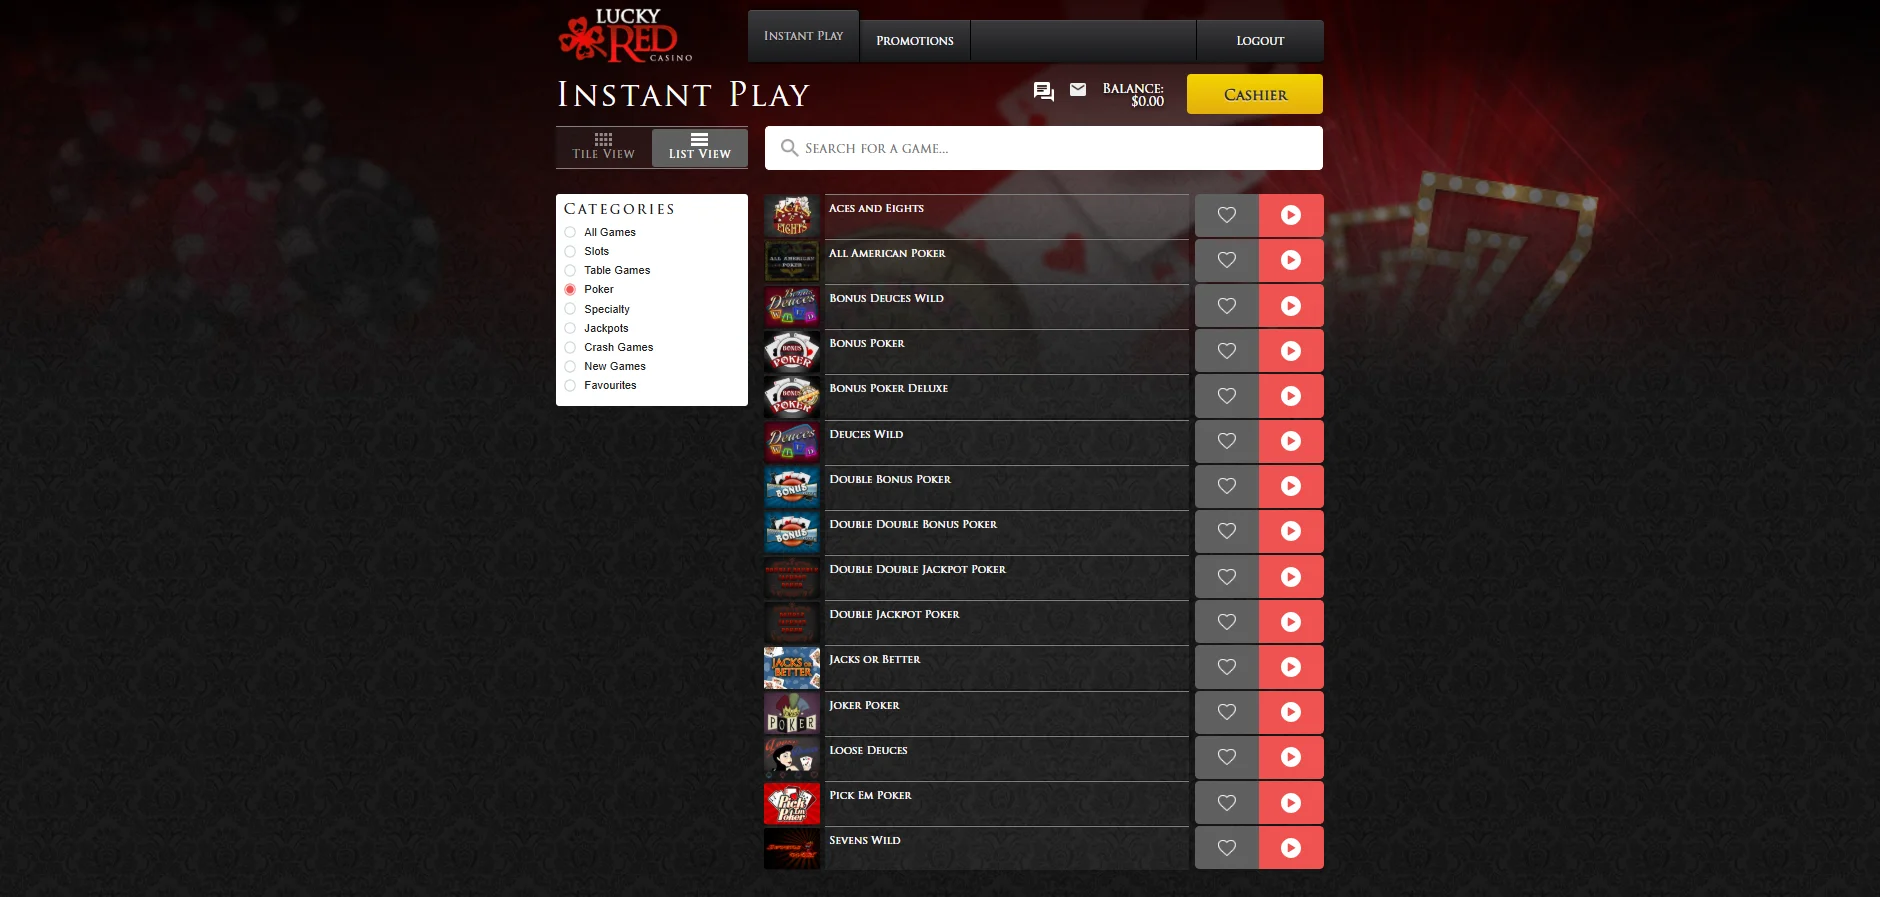Open the mail envelope icon
1880x897 pixels.
pyautogui.click(x=1078, y=90)
